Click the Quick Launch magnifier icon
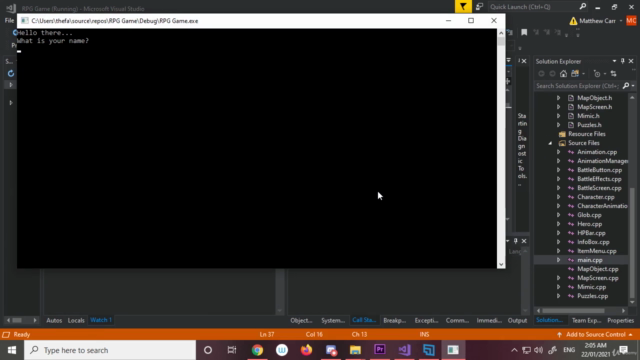 (583, 7)
